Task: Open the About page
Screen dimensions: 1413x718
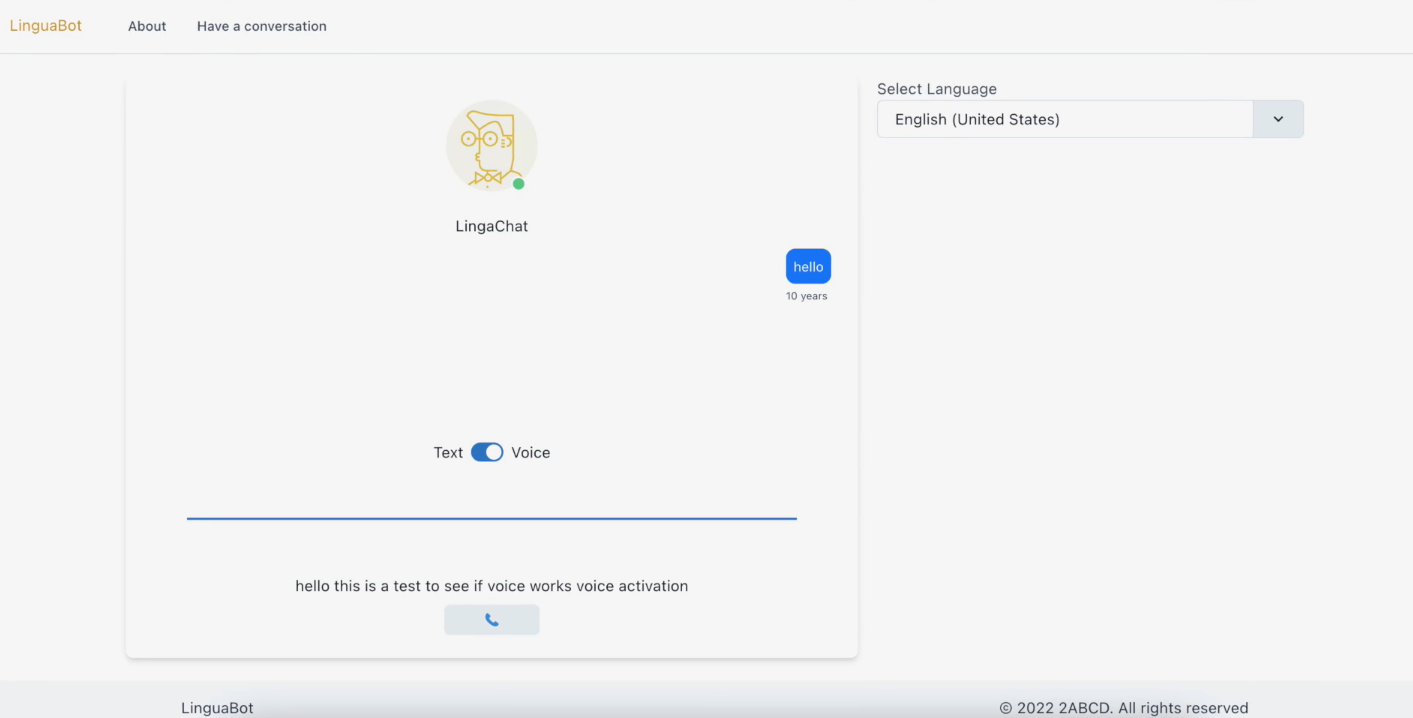Action: point(146,25)
